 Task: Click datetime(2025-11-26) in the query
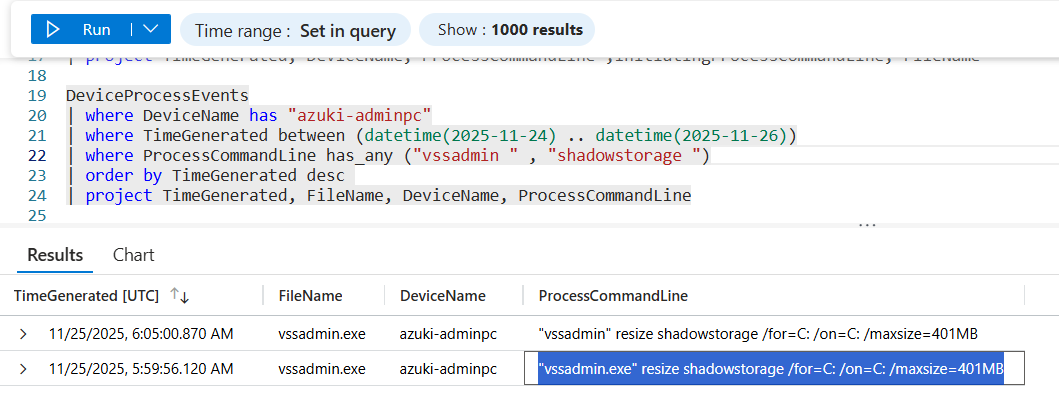[x=692, y=136]
